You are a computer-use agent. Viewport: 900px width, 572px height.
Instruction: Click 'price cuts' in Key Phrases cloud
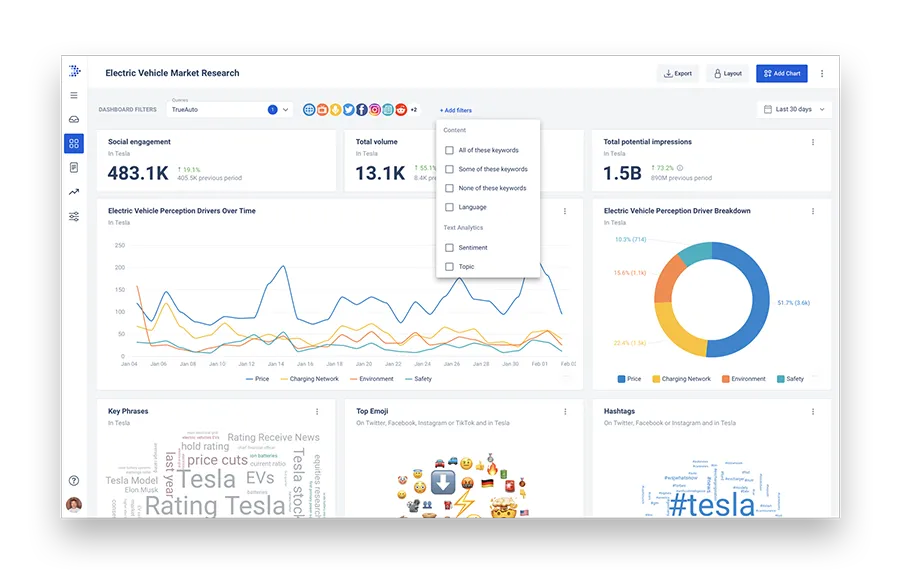(217, 460)
